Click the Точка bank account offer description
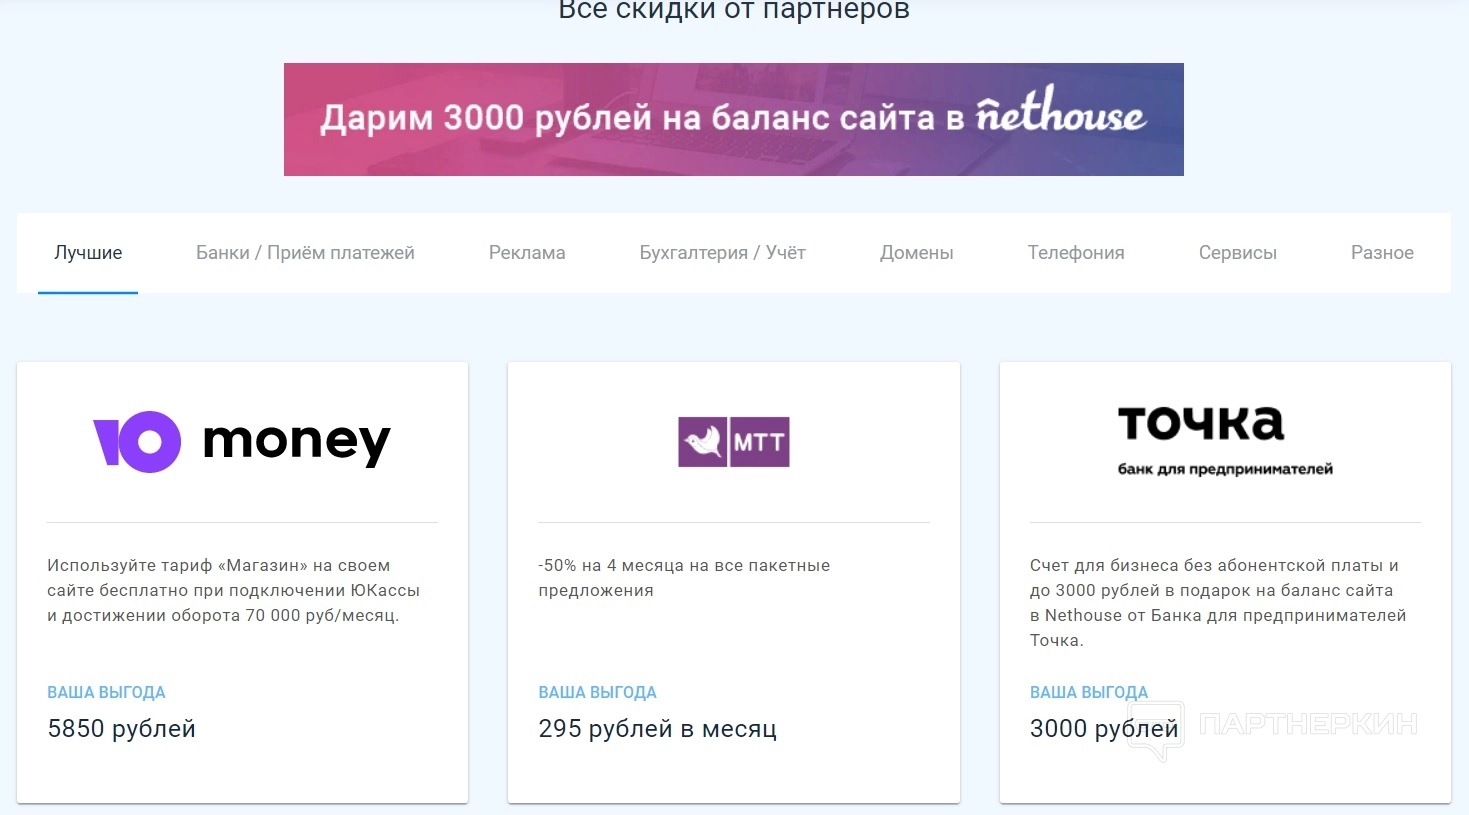 click(x=1218, y=603)
